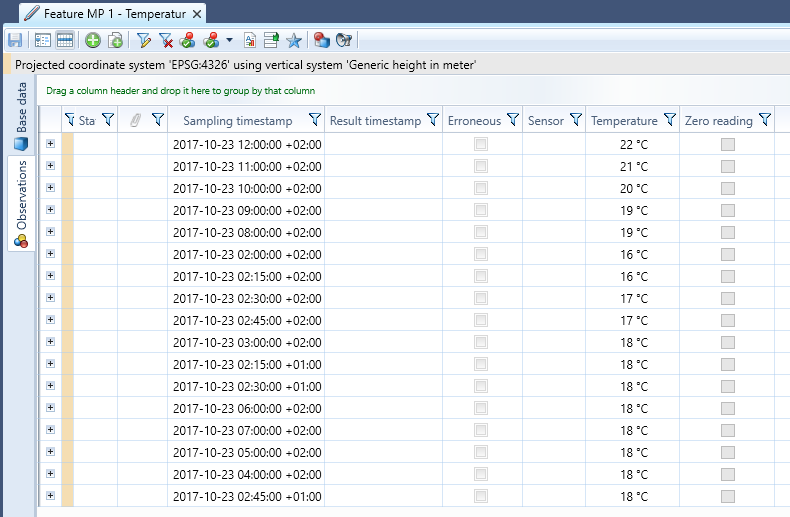
Task: Sort by Sampling timestamp column header
Action: [237, 121]
